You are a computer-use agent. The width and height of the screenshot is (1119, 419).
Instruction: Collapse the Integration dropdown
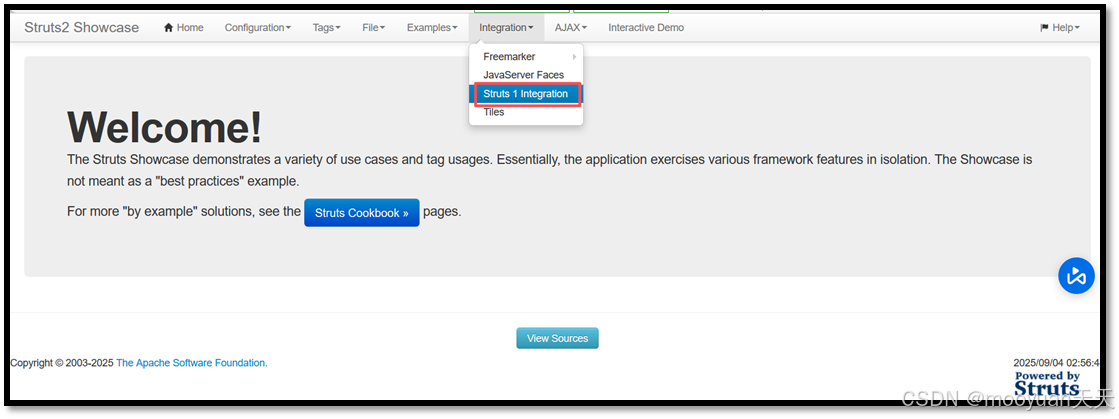506,28
